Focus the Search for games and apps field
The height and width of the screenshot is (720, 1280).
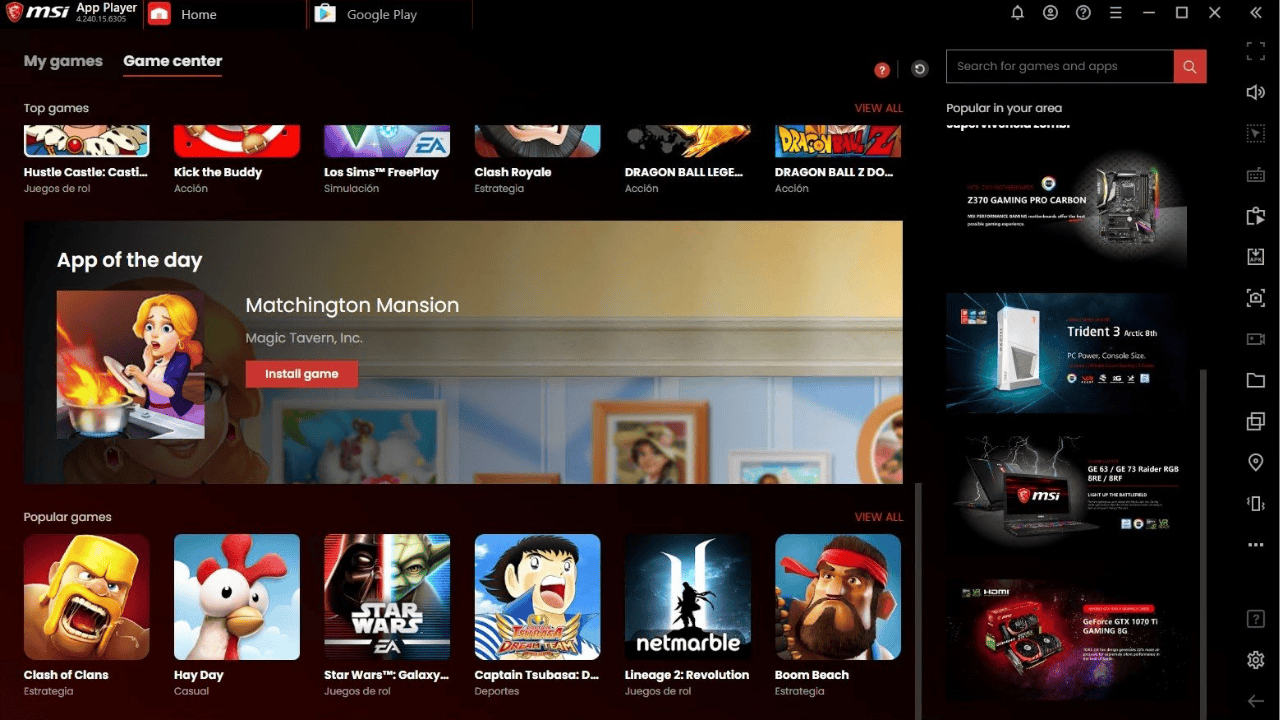point(1060,66)
